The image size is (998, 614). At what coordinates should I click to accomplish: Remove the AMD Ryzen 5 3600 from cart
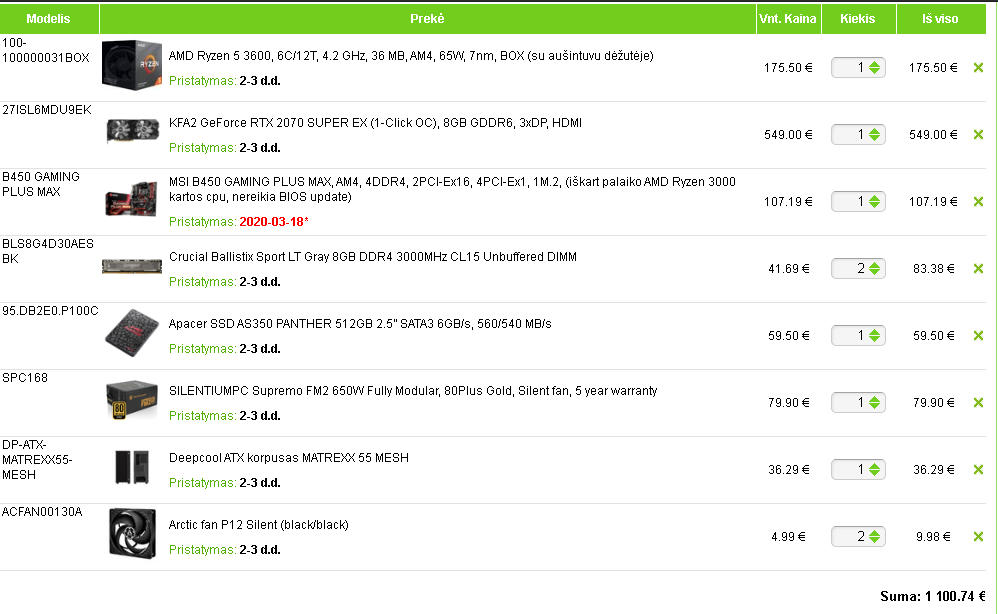[x=978, y=67]
